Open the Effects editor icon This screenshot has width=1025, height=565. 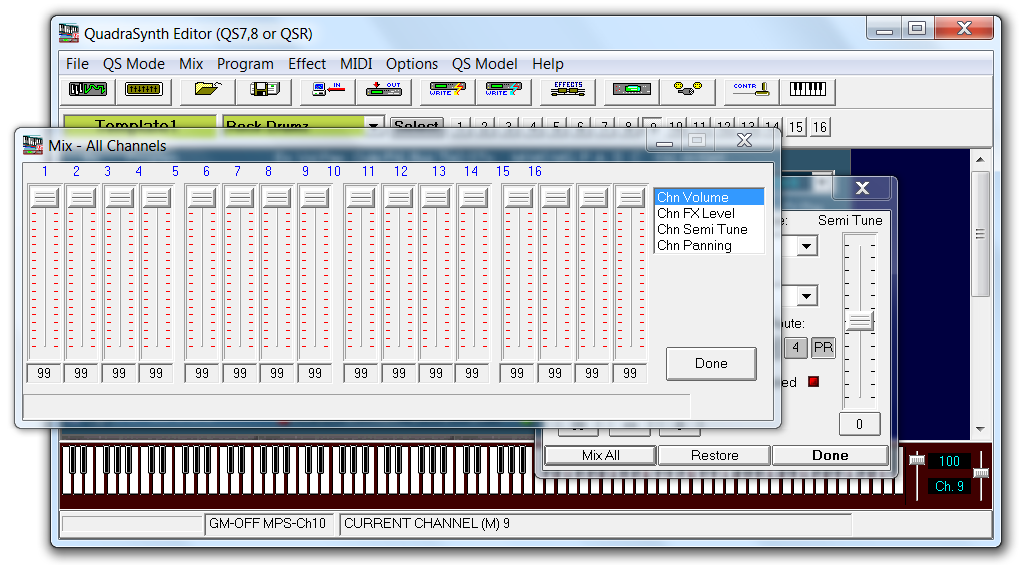(568, 90)
